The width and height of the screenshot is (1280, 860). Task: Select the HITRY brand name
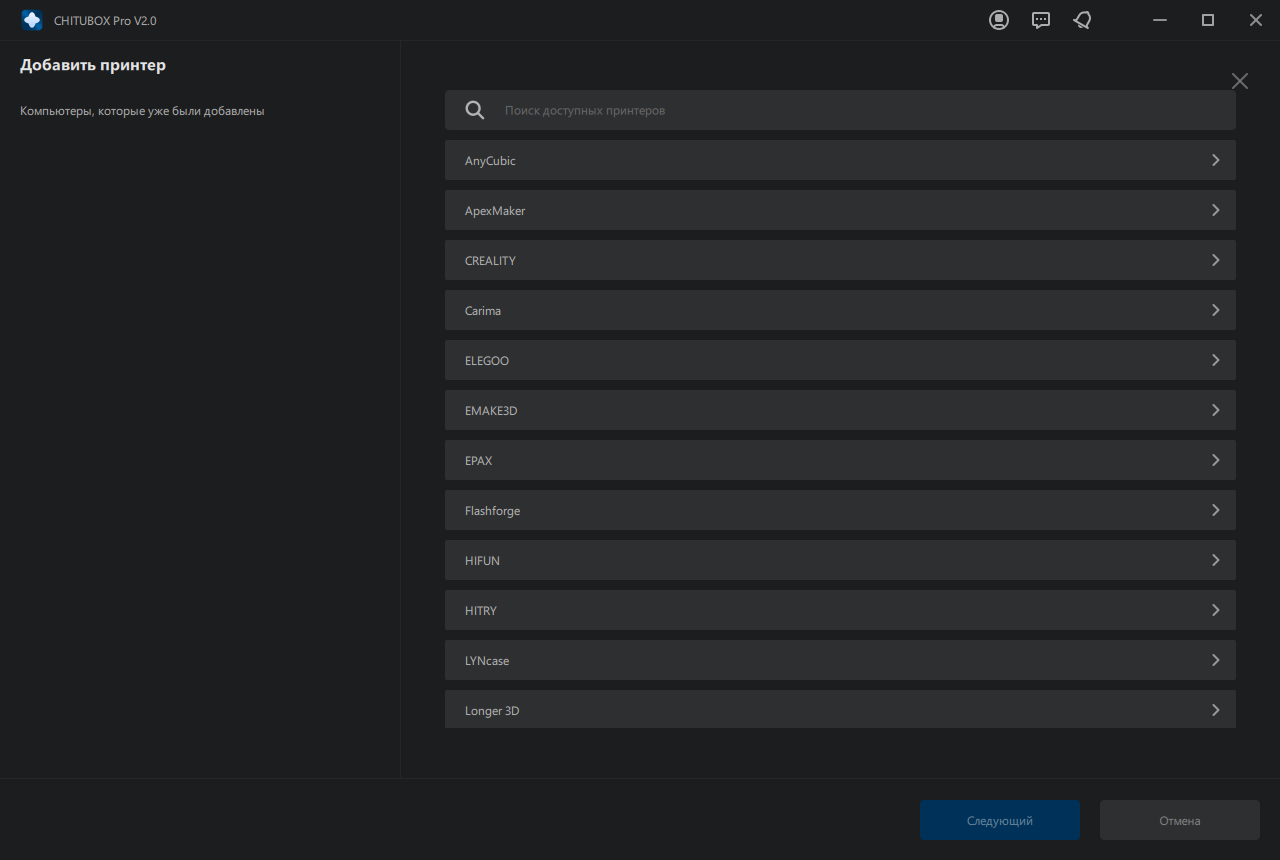coord(481,611)
